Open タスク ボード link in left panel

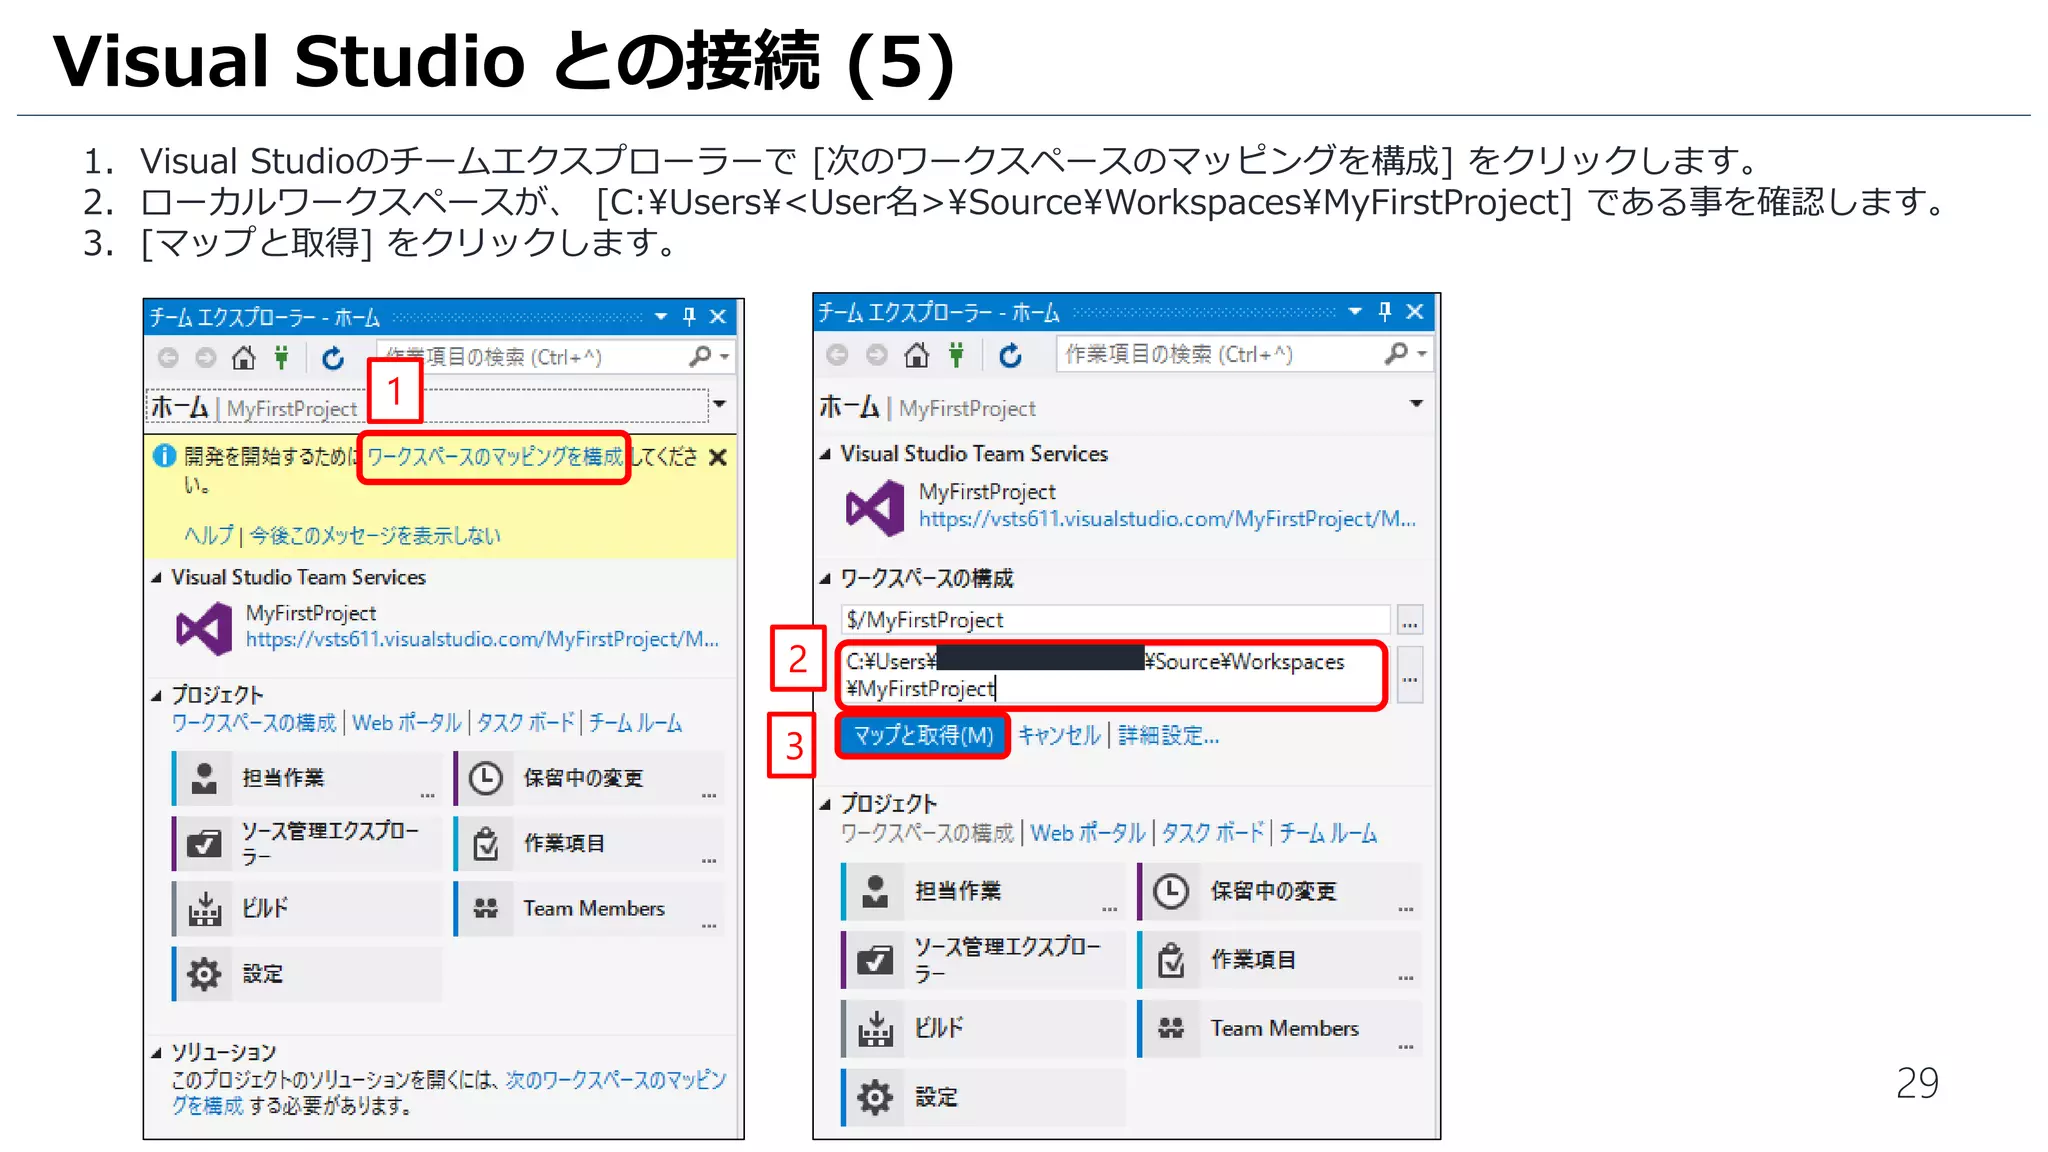click(x=526, y=723)
